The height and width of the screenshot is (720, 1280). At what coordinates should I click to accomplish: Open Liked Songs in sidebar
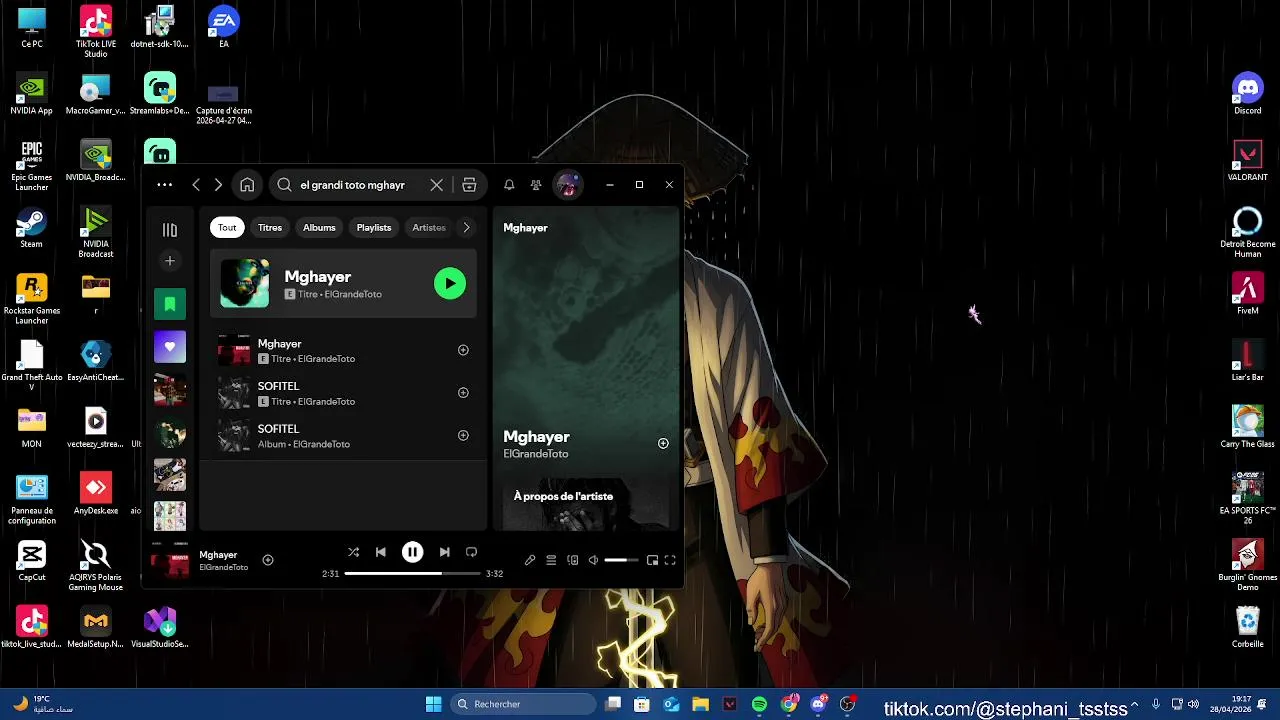[x=170, y=347]
